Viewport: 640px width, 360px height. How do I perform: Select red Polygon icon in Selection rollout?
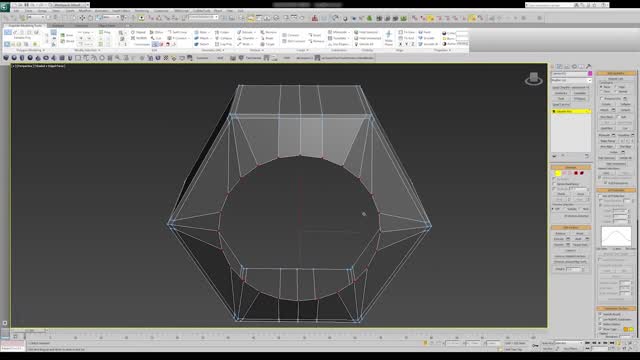pyautogui.click(x=576, y=173)
